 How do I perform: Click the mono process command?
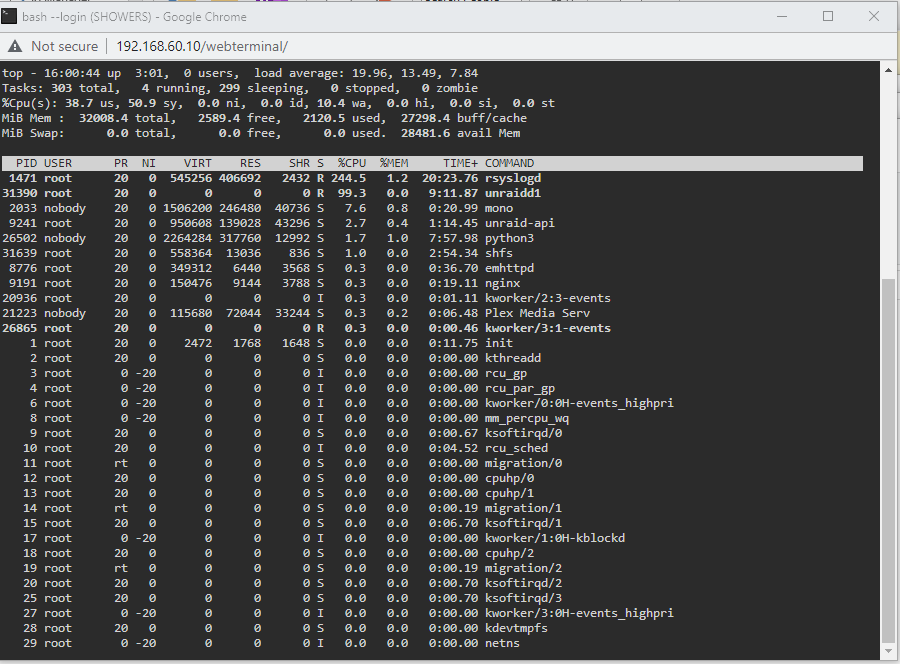coord(499,208)
